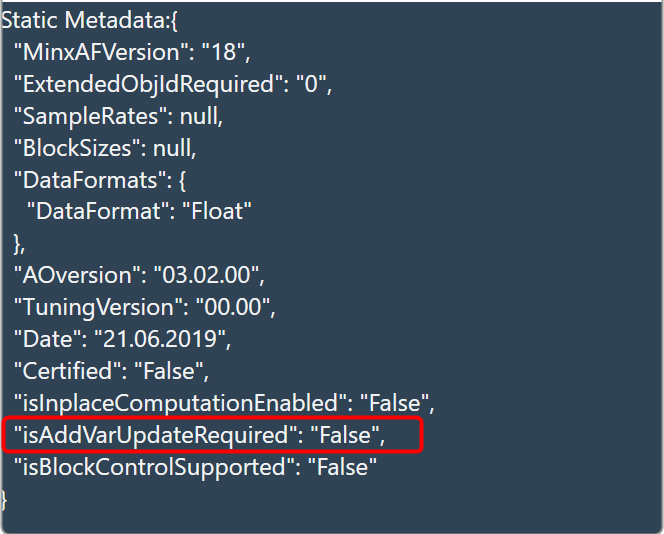This screenshot has width=664, height=534.
Task: Select the isBlockControlSupported line
Action: [195, 467]
